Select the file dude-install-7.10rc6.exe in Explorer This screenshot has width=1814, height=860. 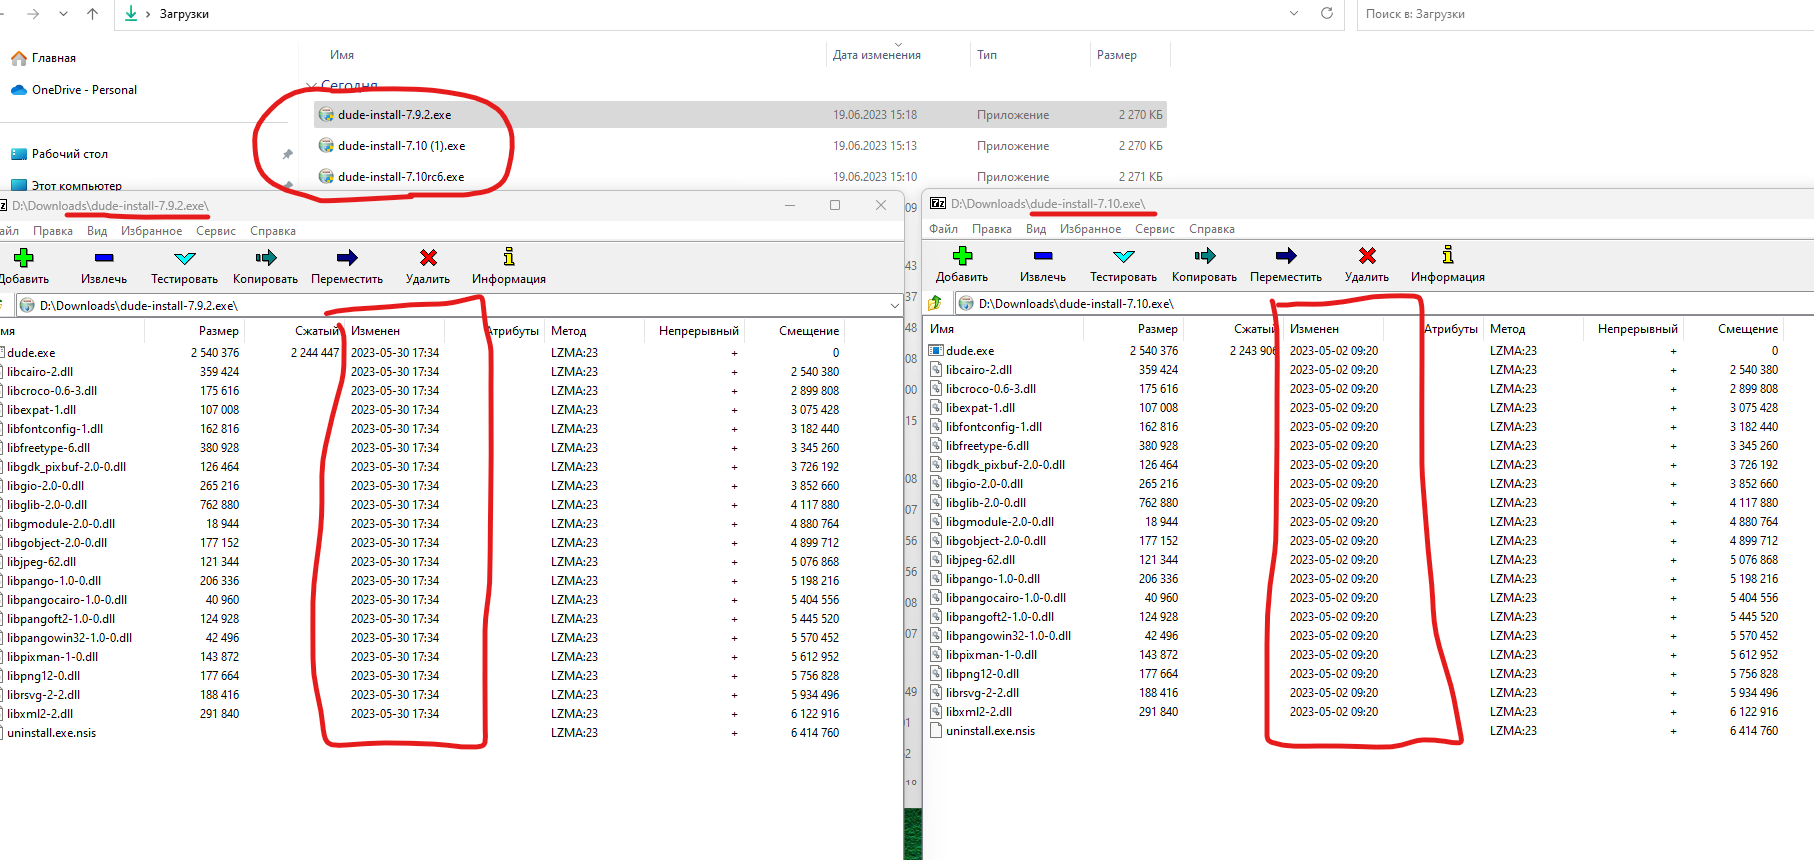tap(740, 177)
